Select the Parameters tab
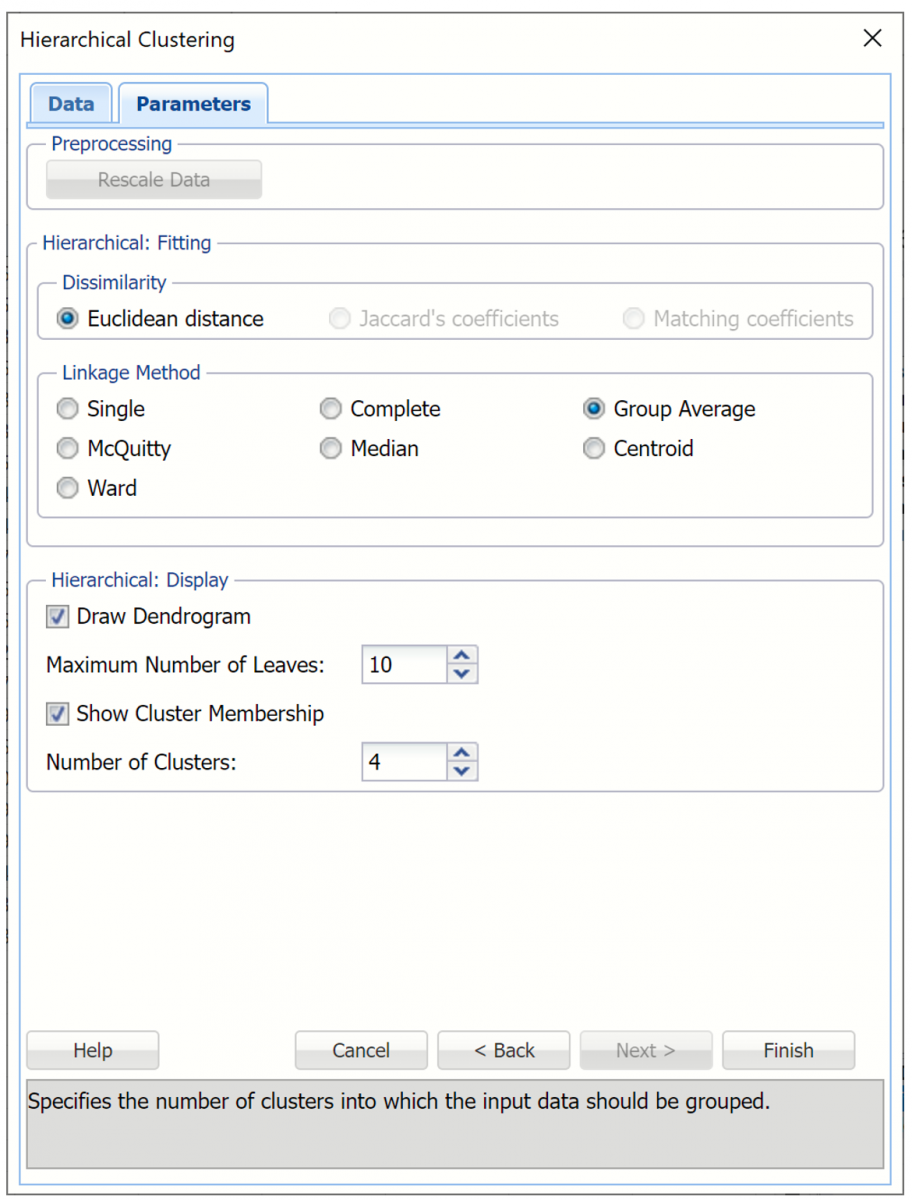 pyautogui.click(x=193, y=104)
